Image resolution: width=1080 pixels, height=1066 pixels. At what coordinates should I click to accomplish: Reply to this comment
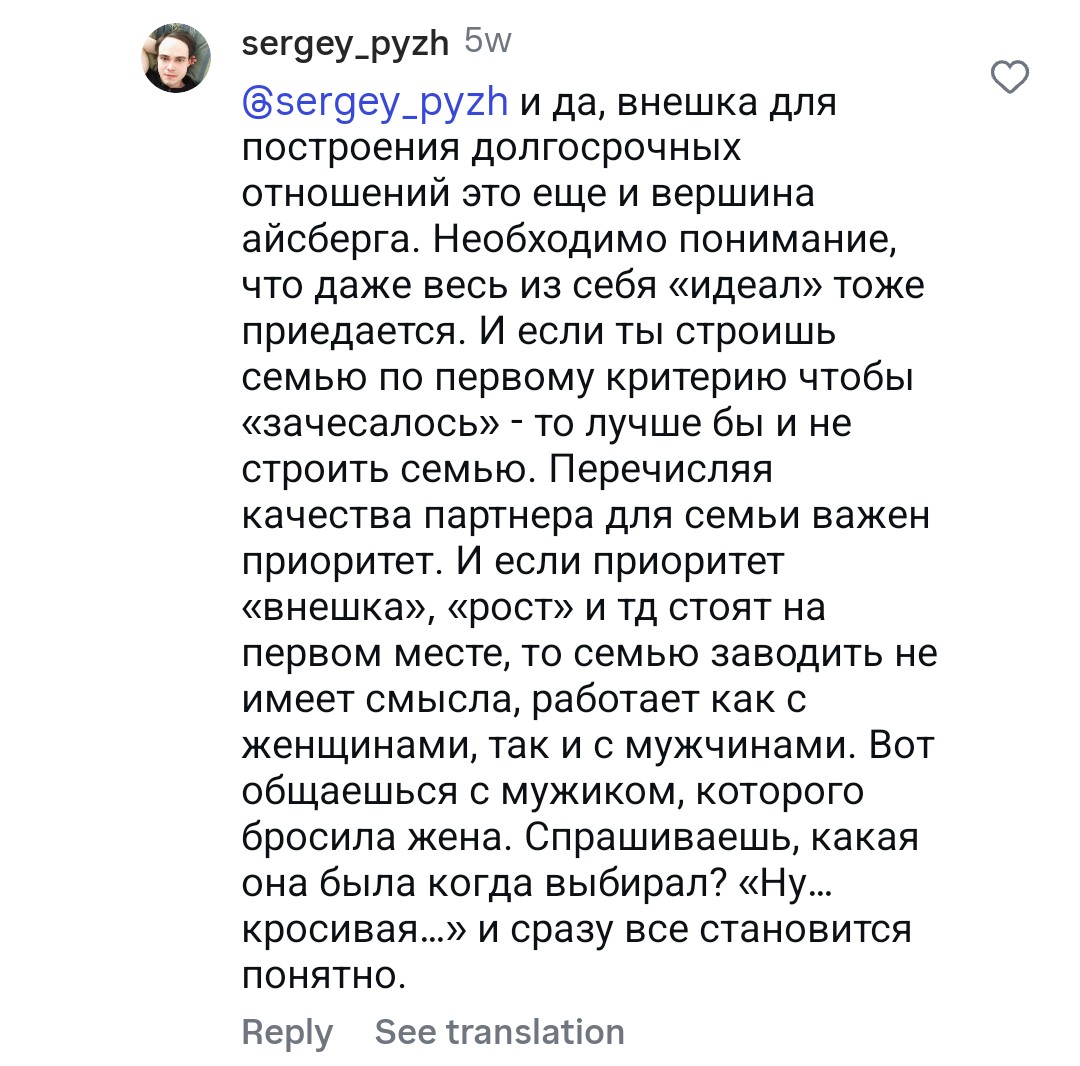point(287,1031)
